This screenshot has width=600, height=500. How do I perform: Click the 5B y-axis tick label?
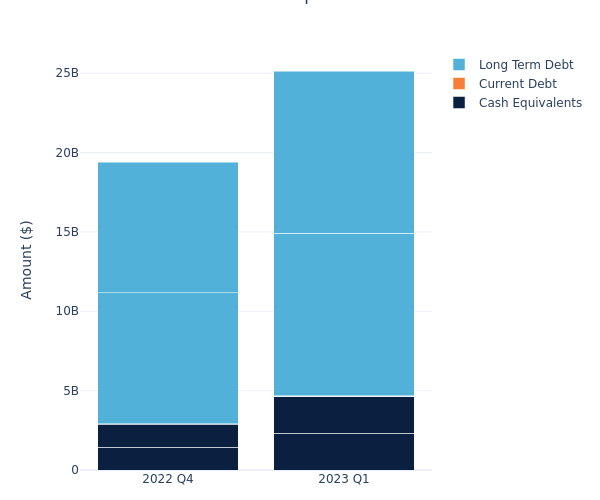tap(70, 391)
